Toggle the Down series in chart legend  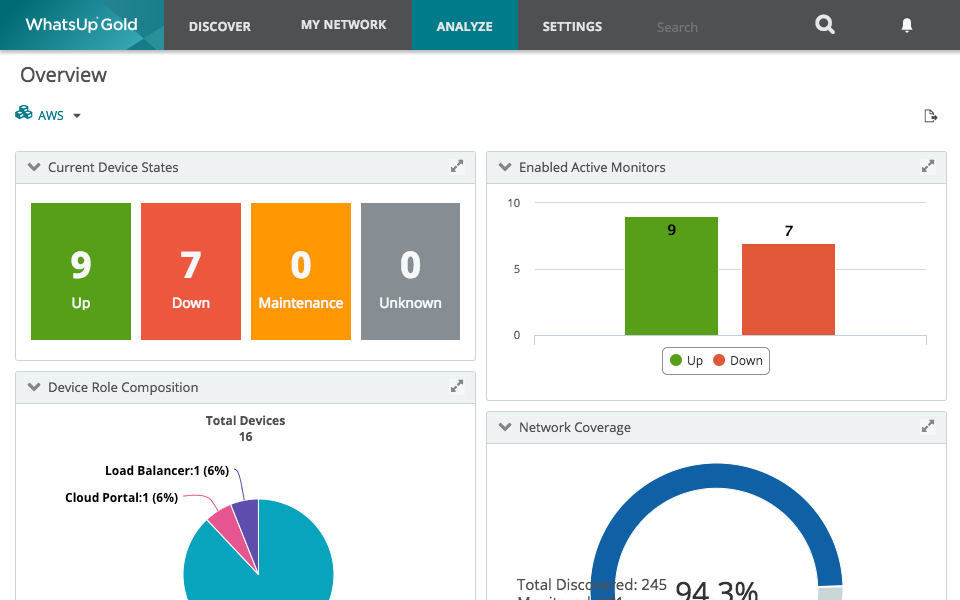pyautogui.click(x=738, y=361)
